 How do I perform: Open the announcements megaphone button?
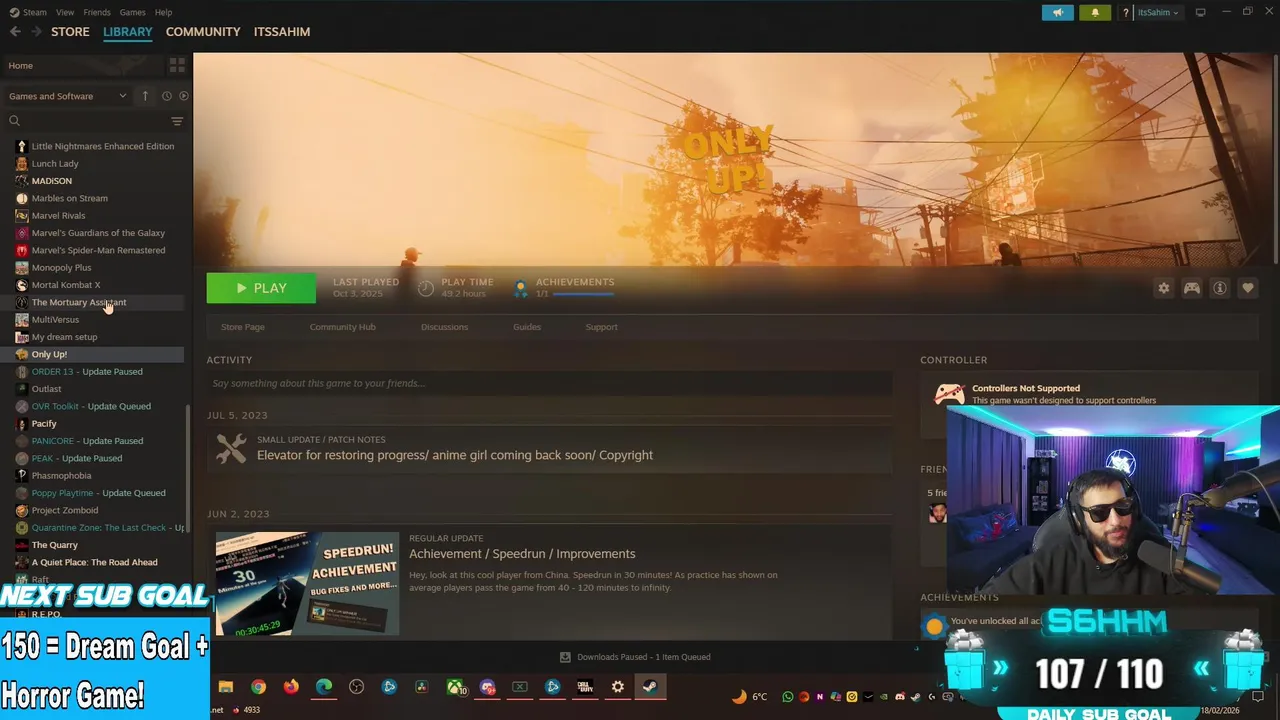[1057, 12]
